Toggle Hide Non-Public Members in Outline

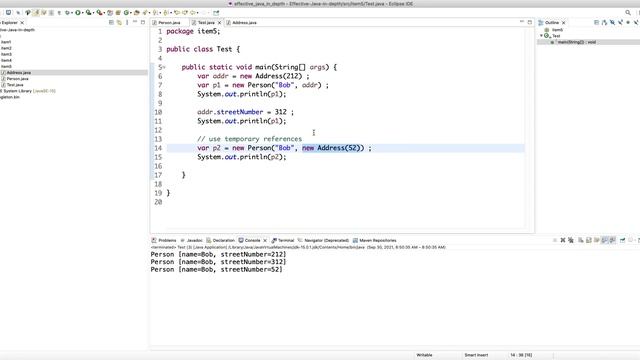[628, 22]
